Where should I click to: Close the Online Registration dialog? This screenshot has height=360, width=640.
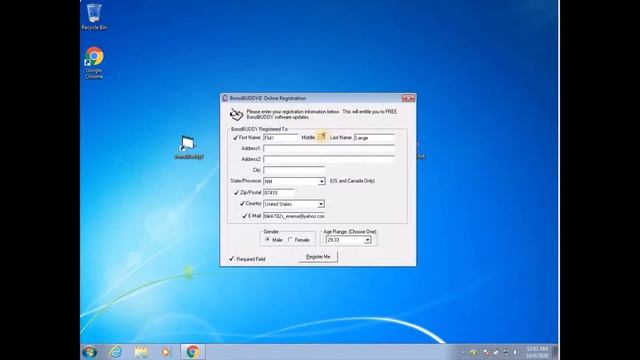coord(408,98)
